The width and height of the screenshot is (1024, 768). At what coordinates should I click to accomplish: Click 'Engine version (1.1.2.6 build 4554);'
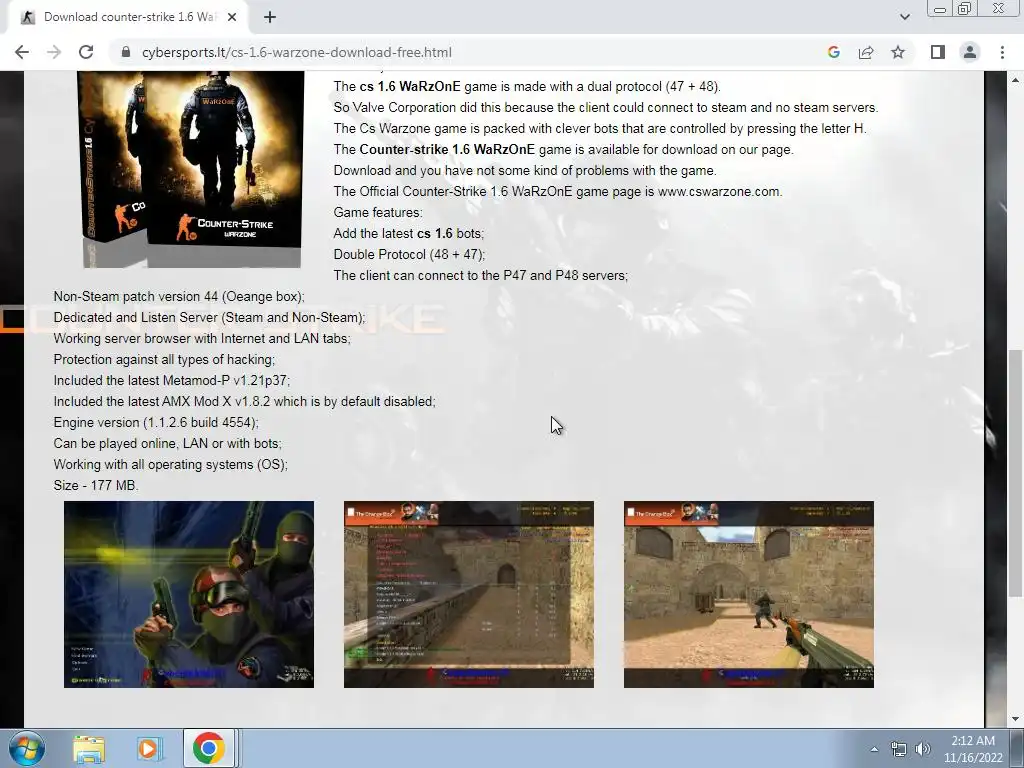(156, 423)
